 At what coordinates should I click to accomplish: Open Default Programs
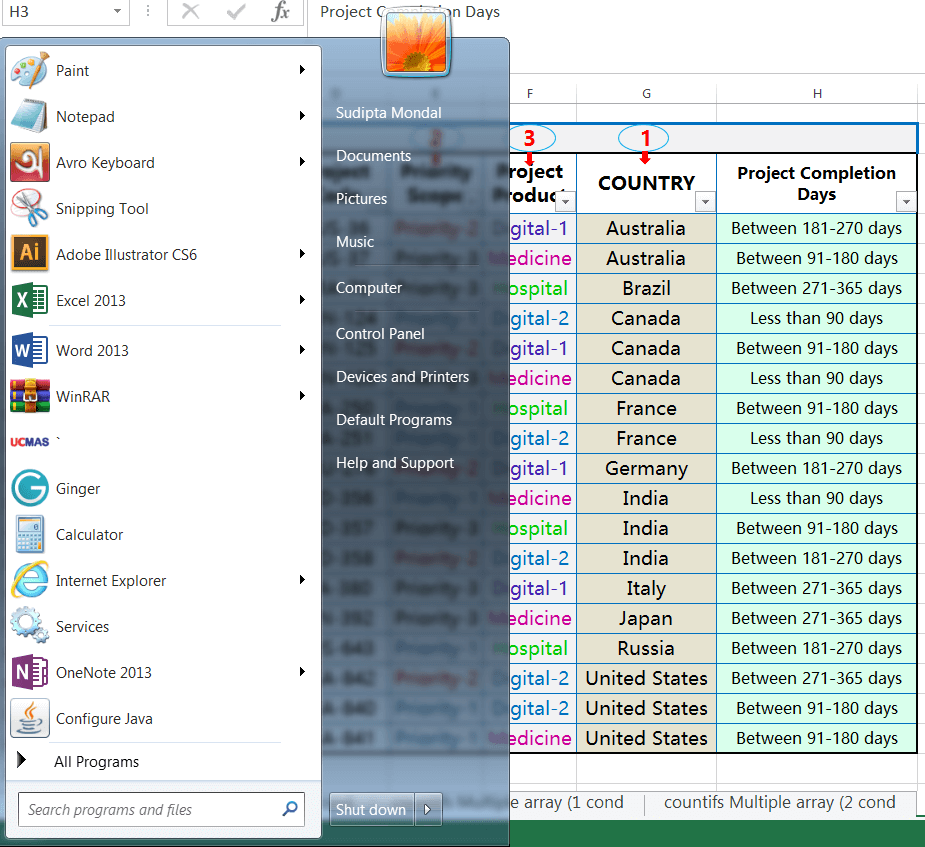click(394, 421)
